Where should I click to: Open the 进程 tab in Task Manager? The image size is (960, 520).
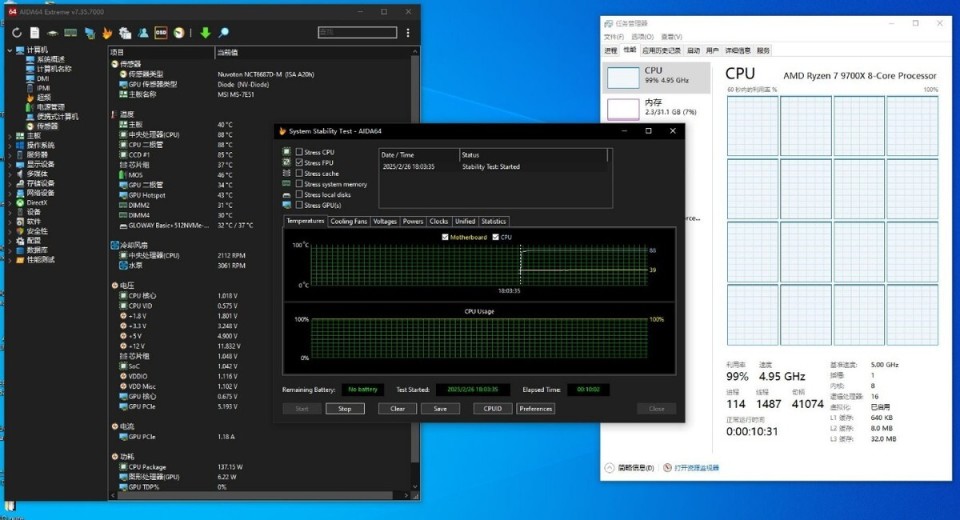611,51
